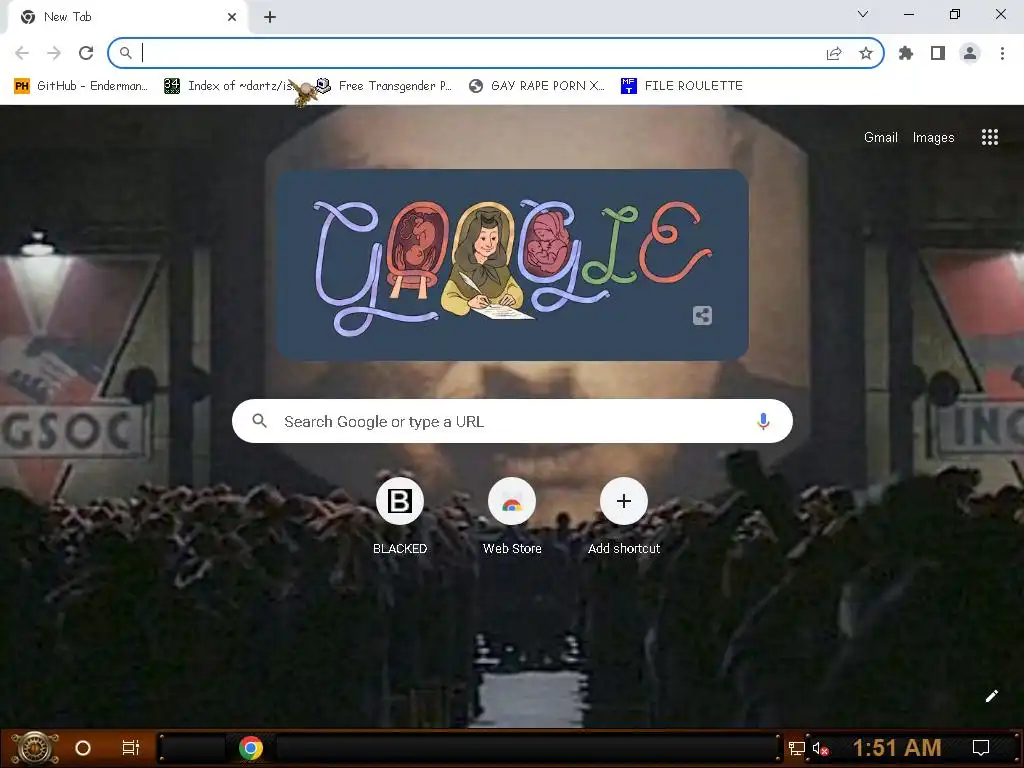Image resolution: width=1024 pixels, height=768 pixels.
Task: Go forward to next page
Action: click(x=54, y=53)
